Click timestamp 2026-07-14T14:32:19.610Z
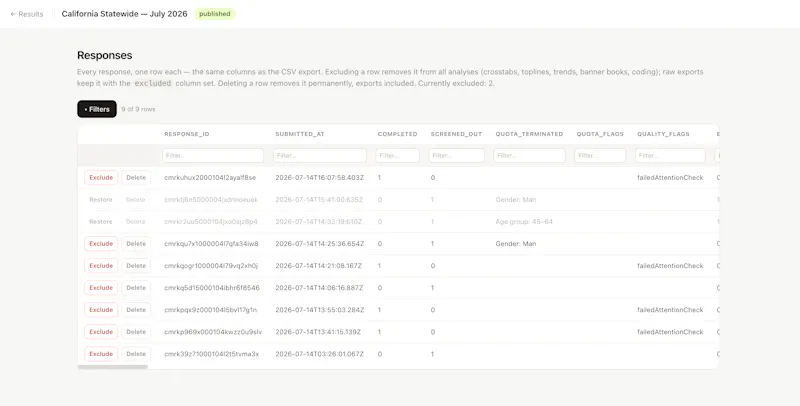Screen dimensions: 800x406 coord(319,221)
